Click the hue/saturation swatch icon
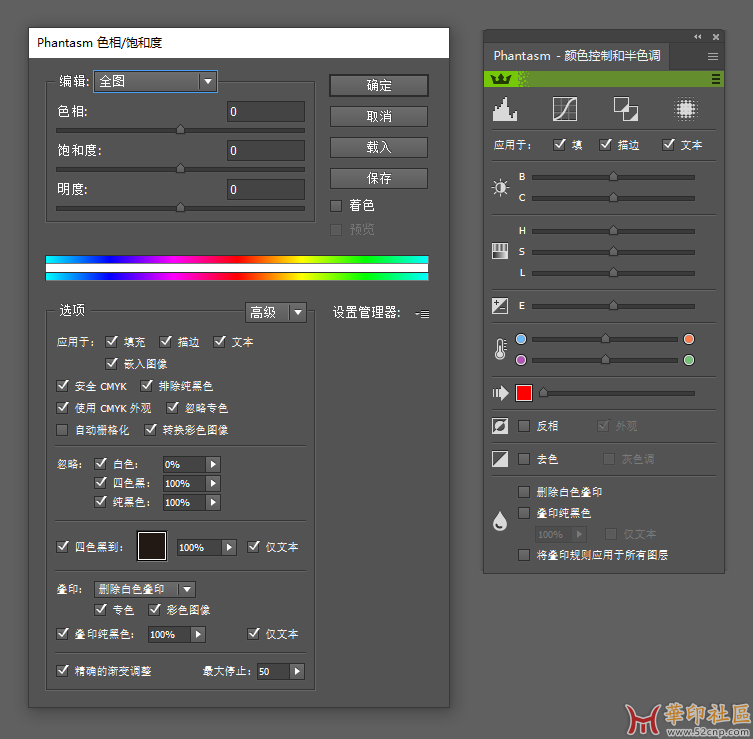The width and height of the screenshot is (753, 739). click(500, 251)
